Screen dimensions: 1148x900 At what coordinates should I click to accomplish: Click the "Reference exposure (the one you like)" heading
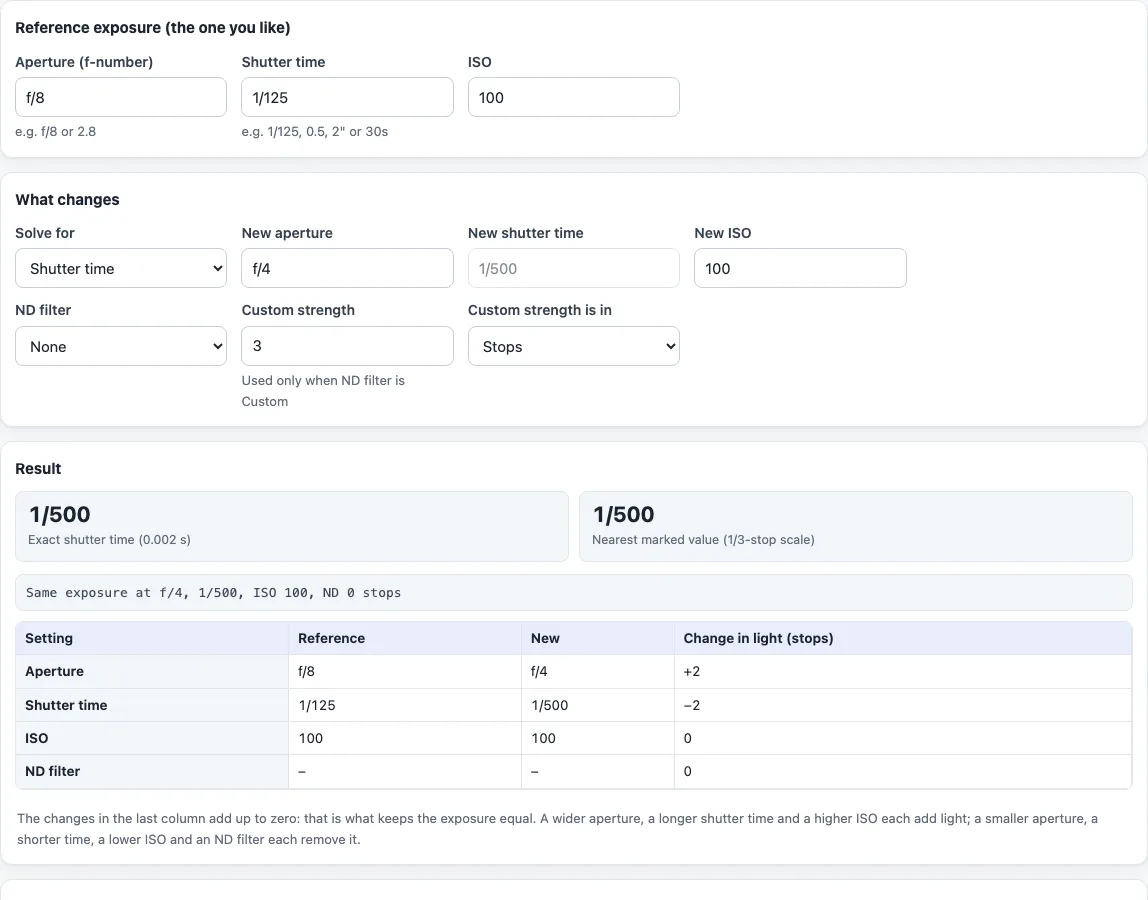coord(153,28)
